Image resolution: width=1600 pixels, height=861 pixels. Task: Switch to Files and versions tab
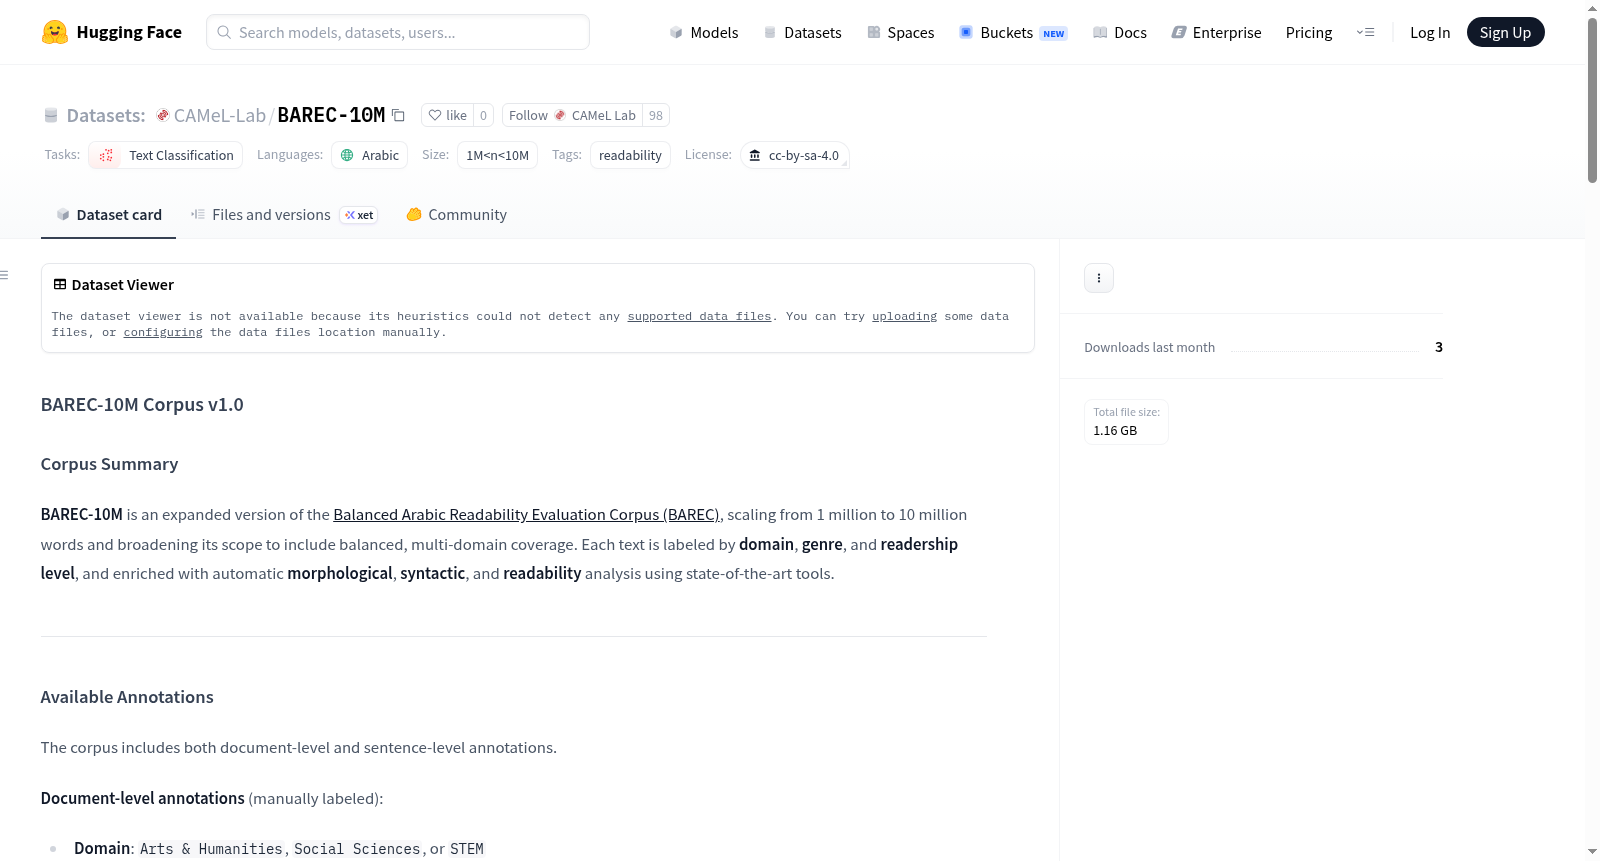coord(284,214)
